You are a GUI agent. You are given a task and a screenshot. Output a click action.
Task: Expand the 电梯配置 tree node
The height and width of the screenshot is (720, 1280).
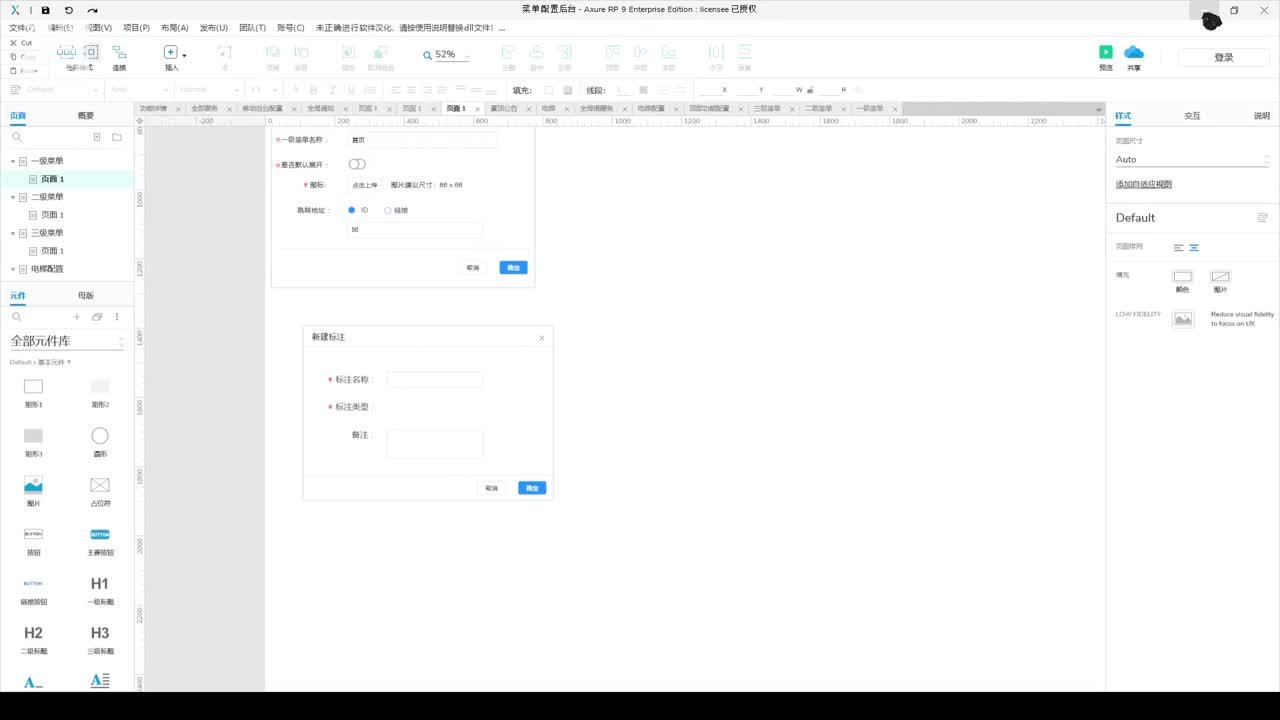(x=13, y=269)
